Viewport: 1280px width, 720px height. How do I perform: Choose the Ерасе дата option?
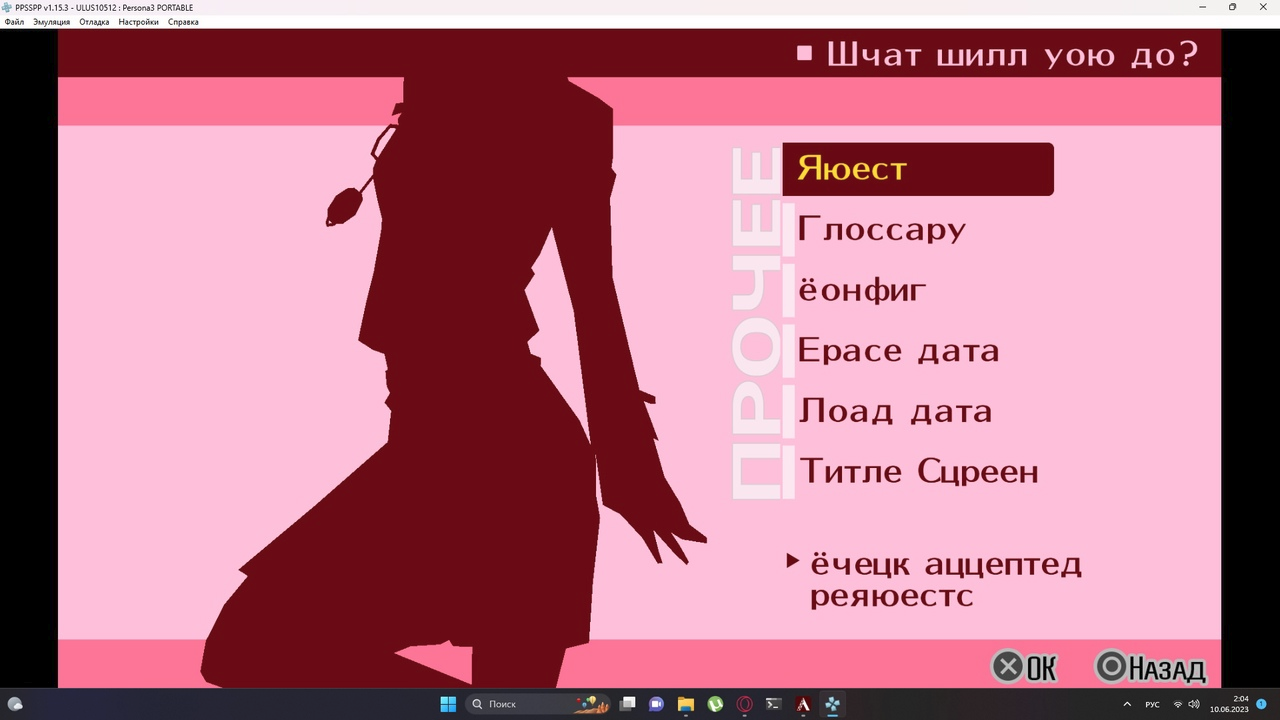898,351
